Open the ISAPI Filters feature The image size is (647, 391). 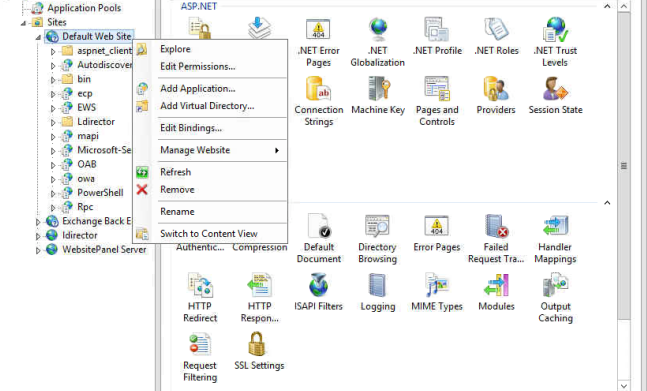tap(318, 292)
